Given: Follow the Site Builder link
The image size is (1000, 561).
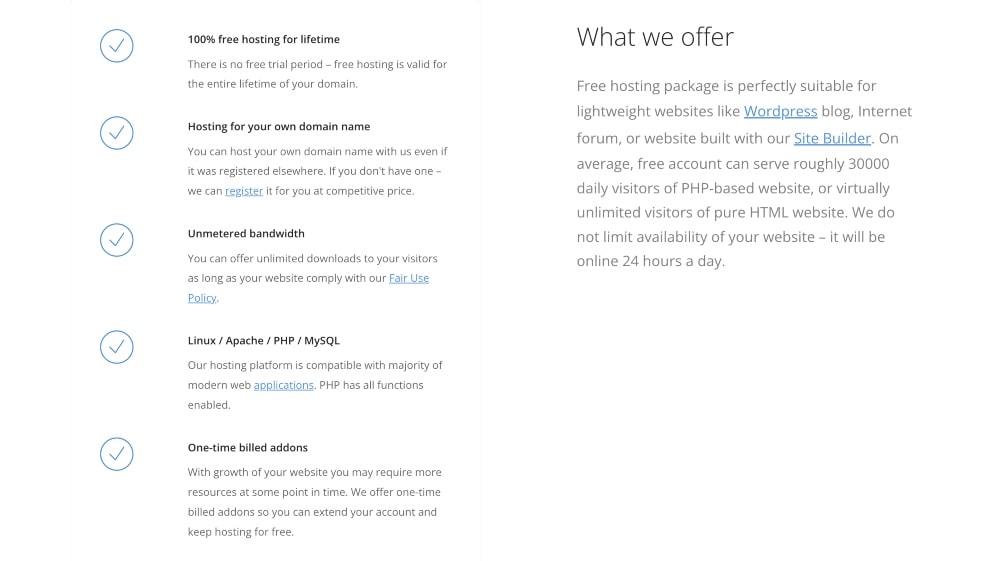Looking at the screenshot, I should click(832, 138).
